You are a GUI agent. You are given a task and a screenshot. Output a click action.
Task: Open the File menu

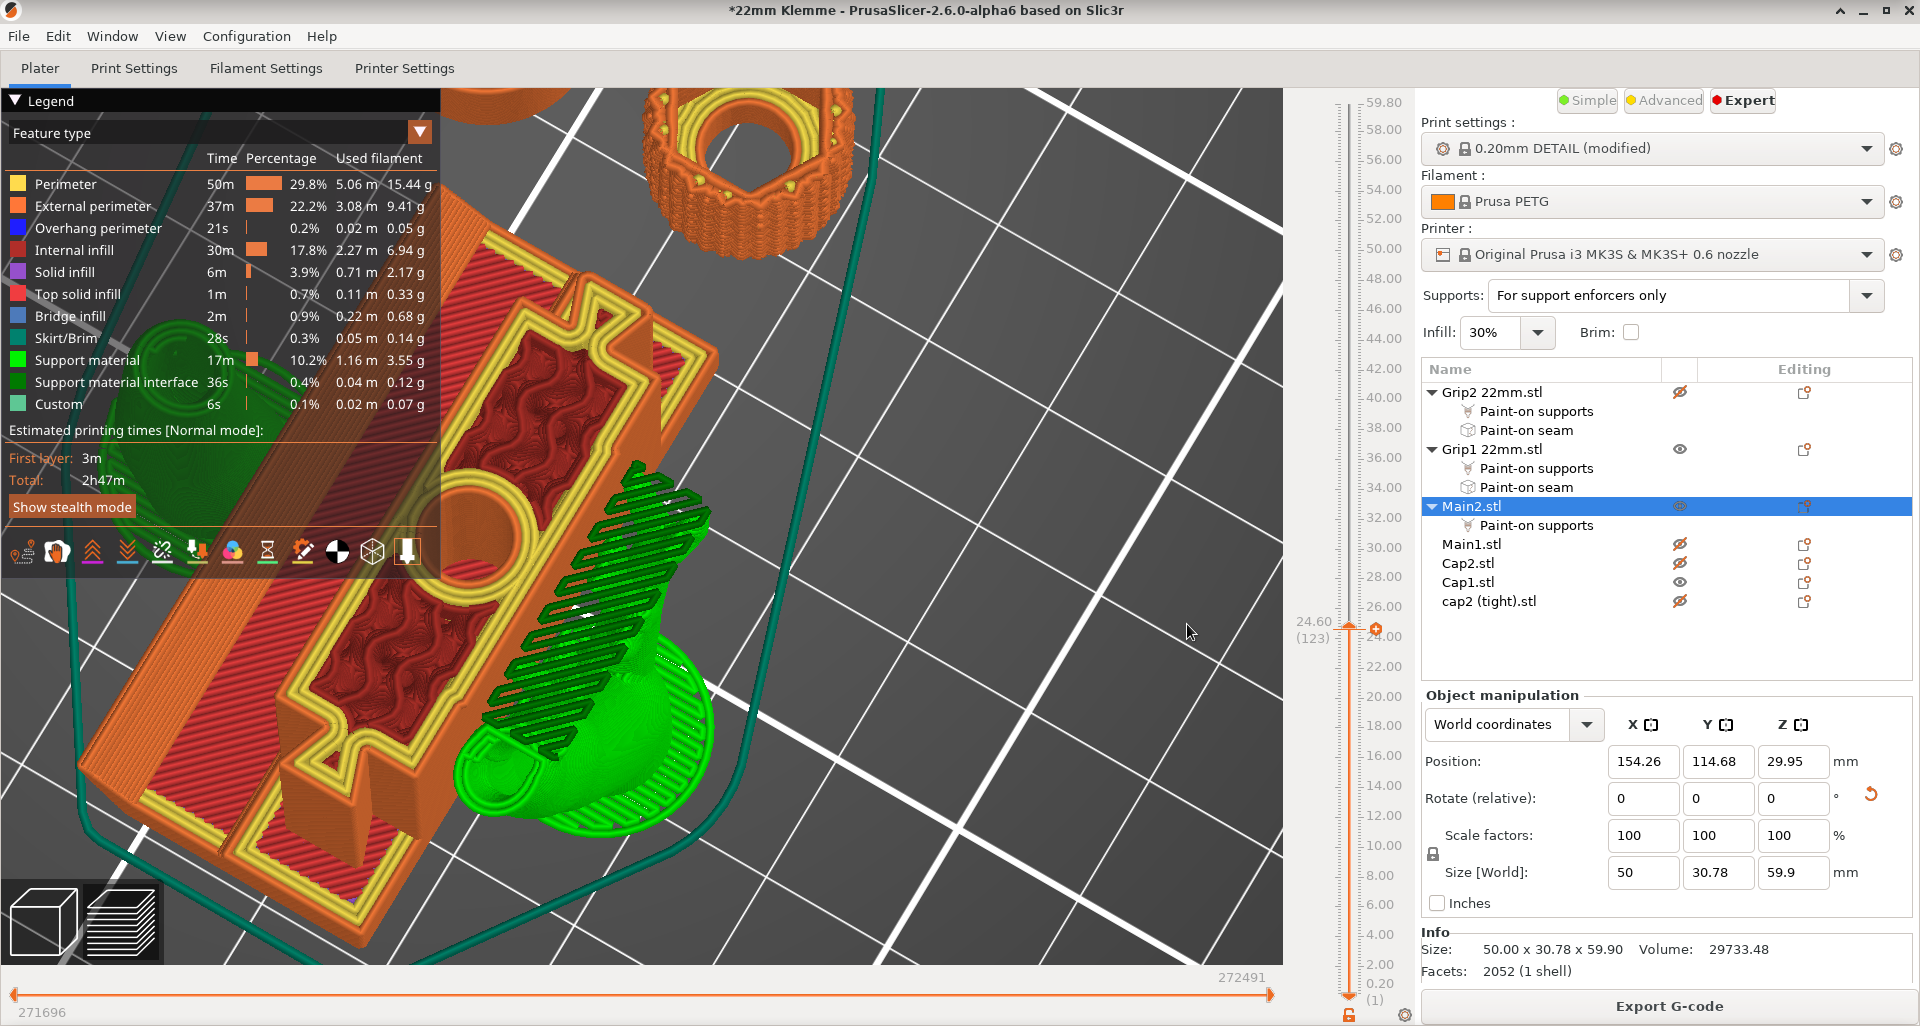coord(19,36)
